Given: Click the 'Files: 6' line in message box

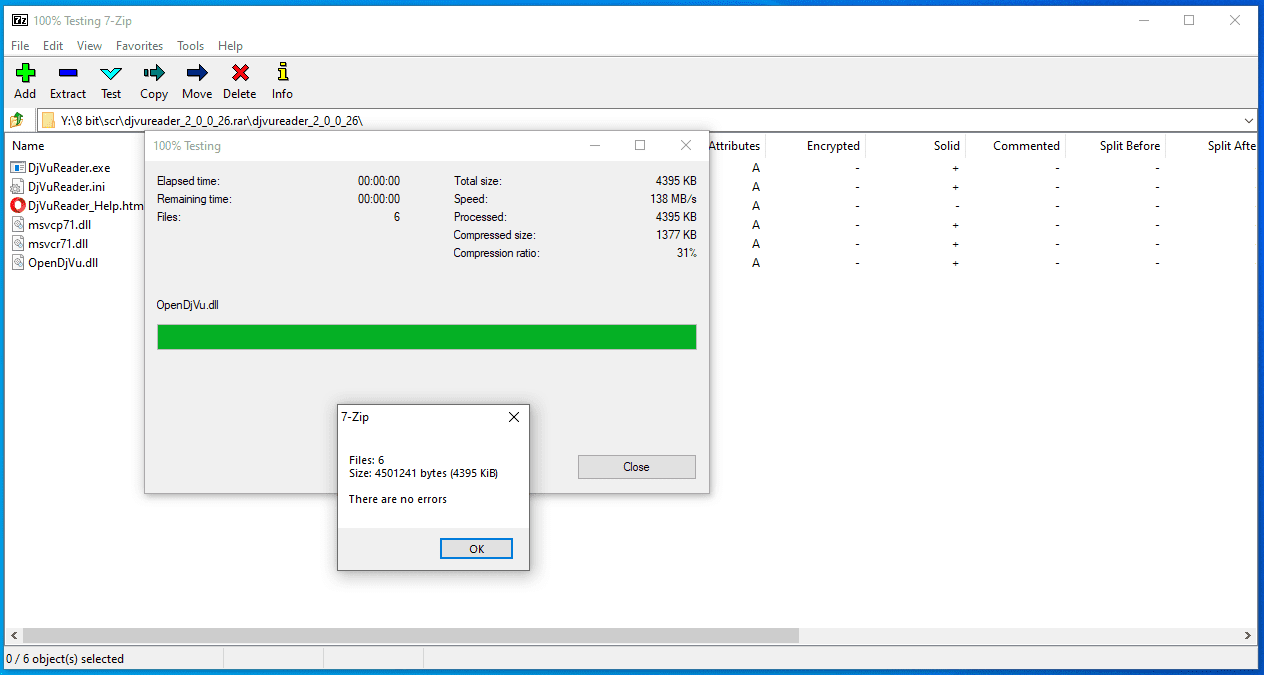Looking at the screenshot, I should [366, 460].
